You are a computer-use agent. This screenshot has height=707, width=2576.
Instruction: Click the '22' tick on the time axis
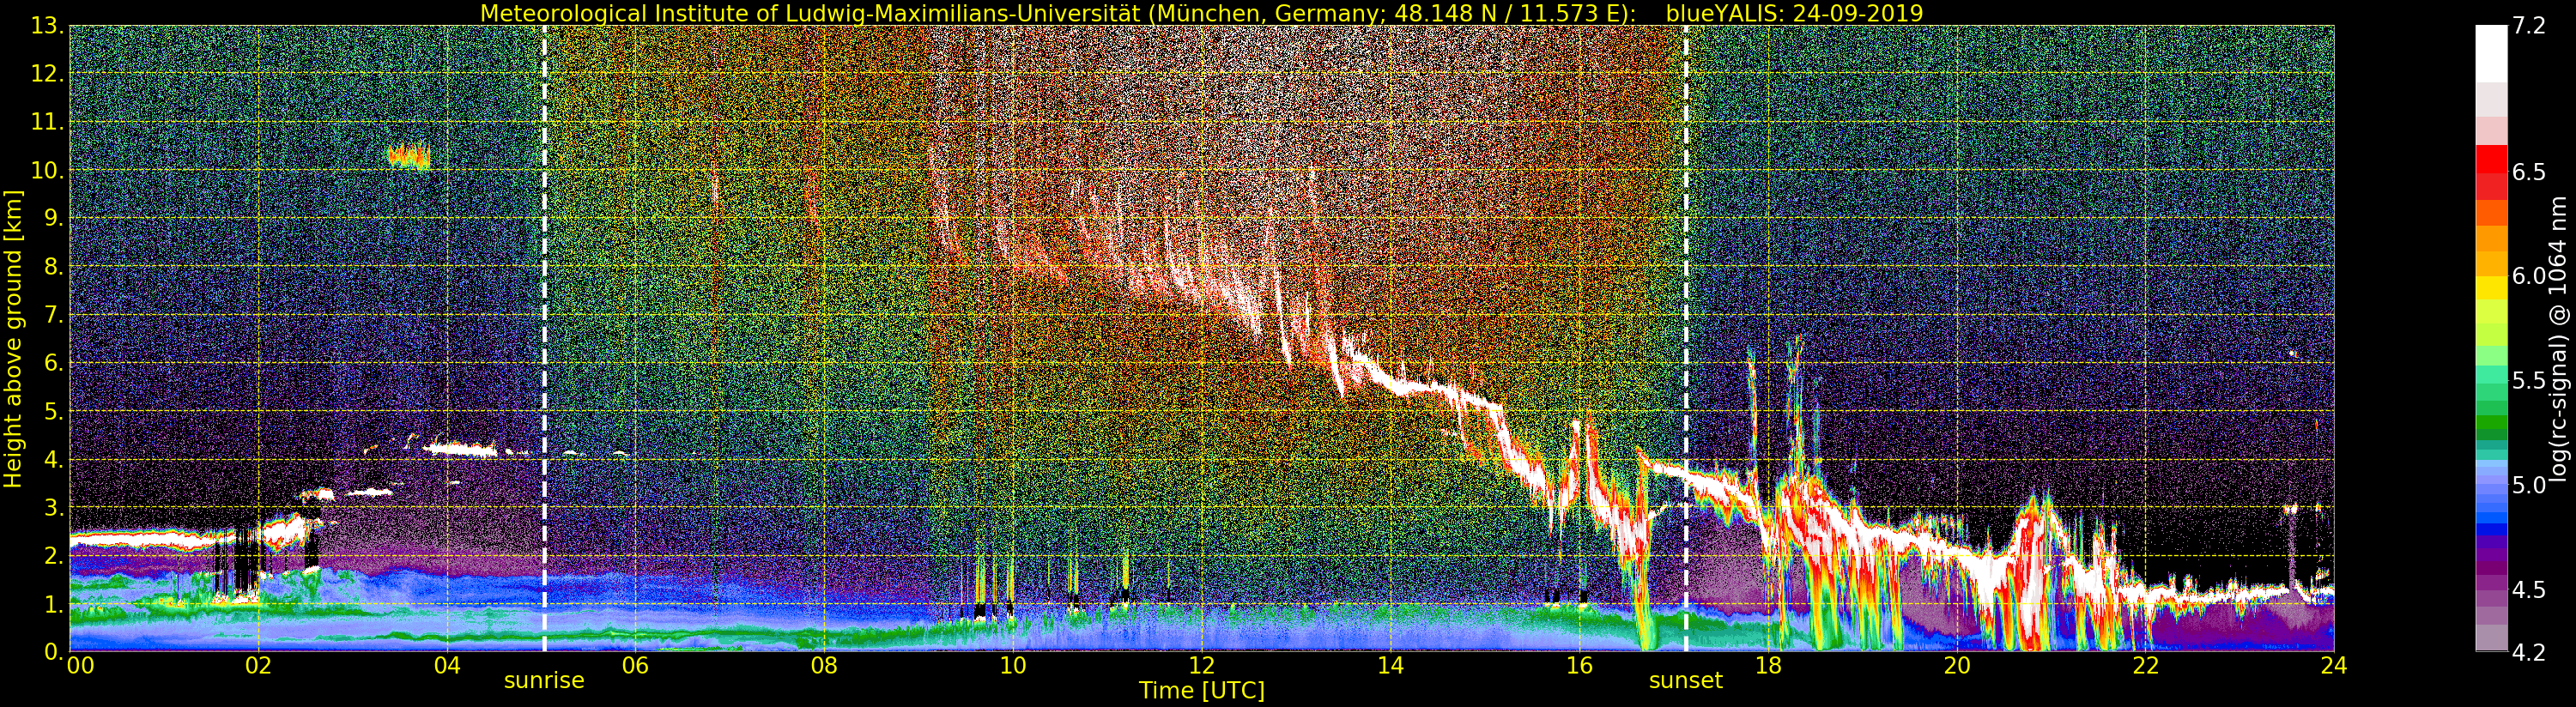click(2145, 666)
